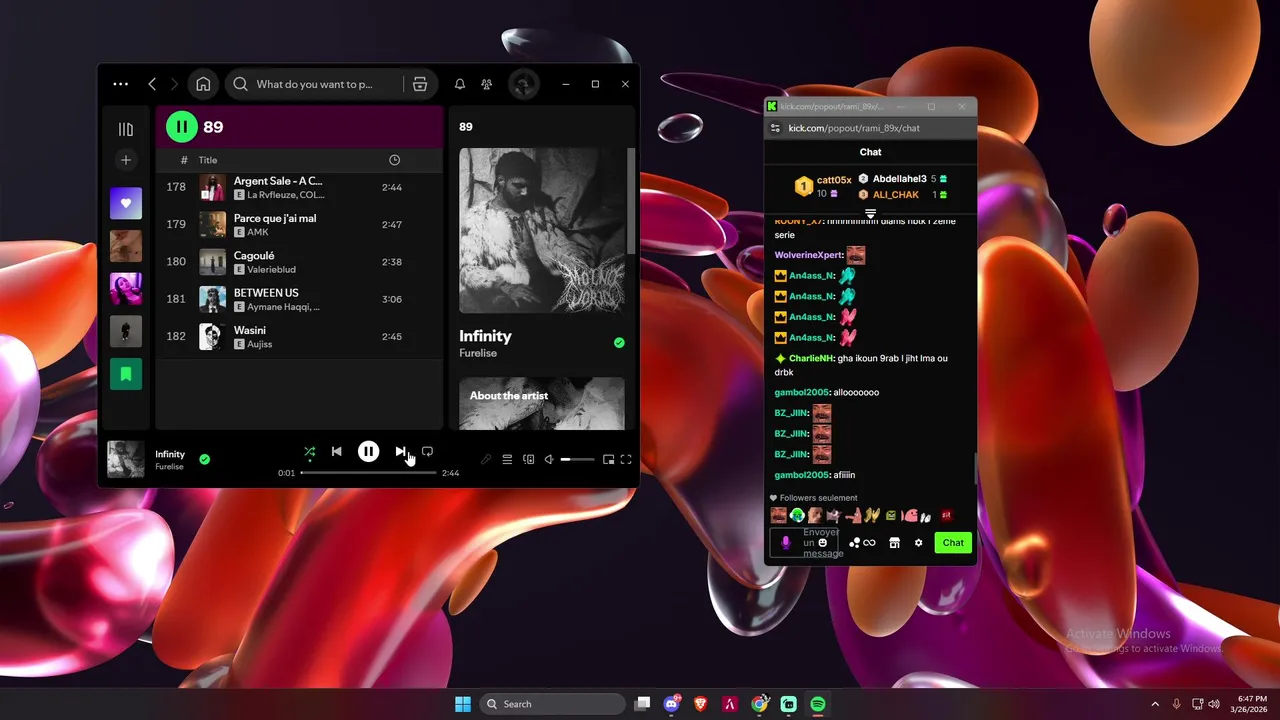Open the Kick chat shop icon
The width and height of the screenshot is (1280, 720).
pos(895,543)
